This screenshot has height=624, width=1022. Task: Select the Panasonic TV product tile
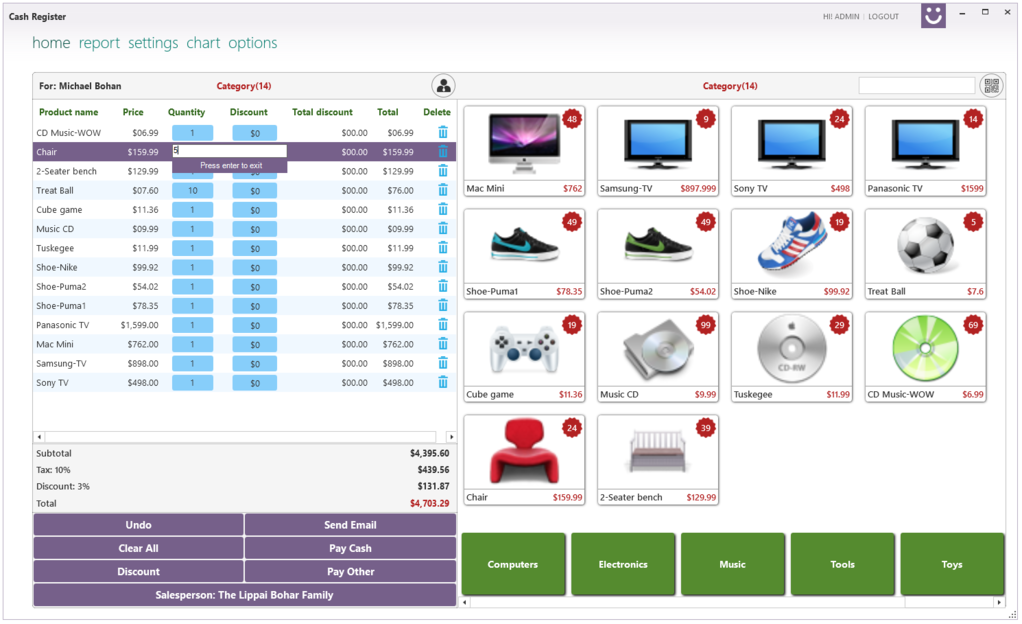(x=926, y=151)
